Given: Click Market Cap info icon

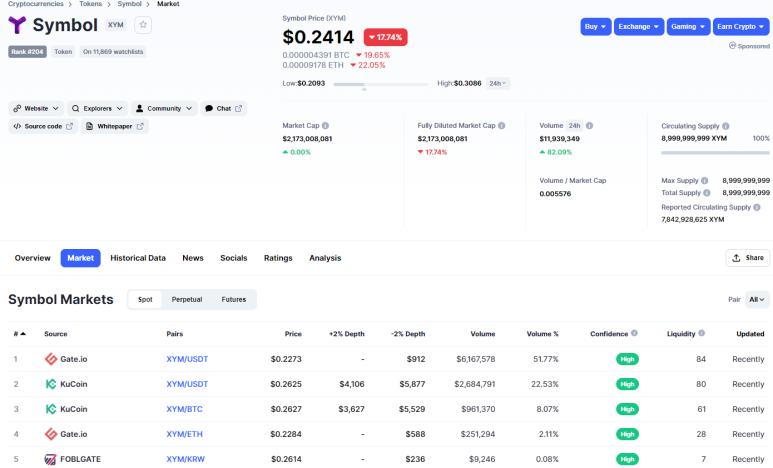Looking at the screenshot, I should point(325,126).
